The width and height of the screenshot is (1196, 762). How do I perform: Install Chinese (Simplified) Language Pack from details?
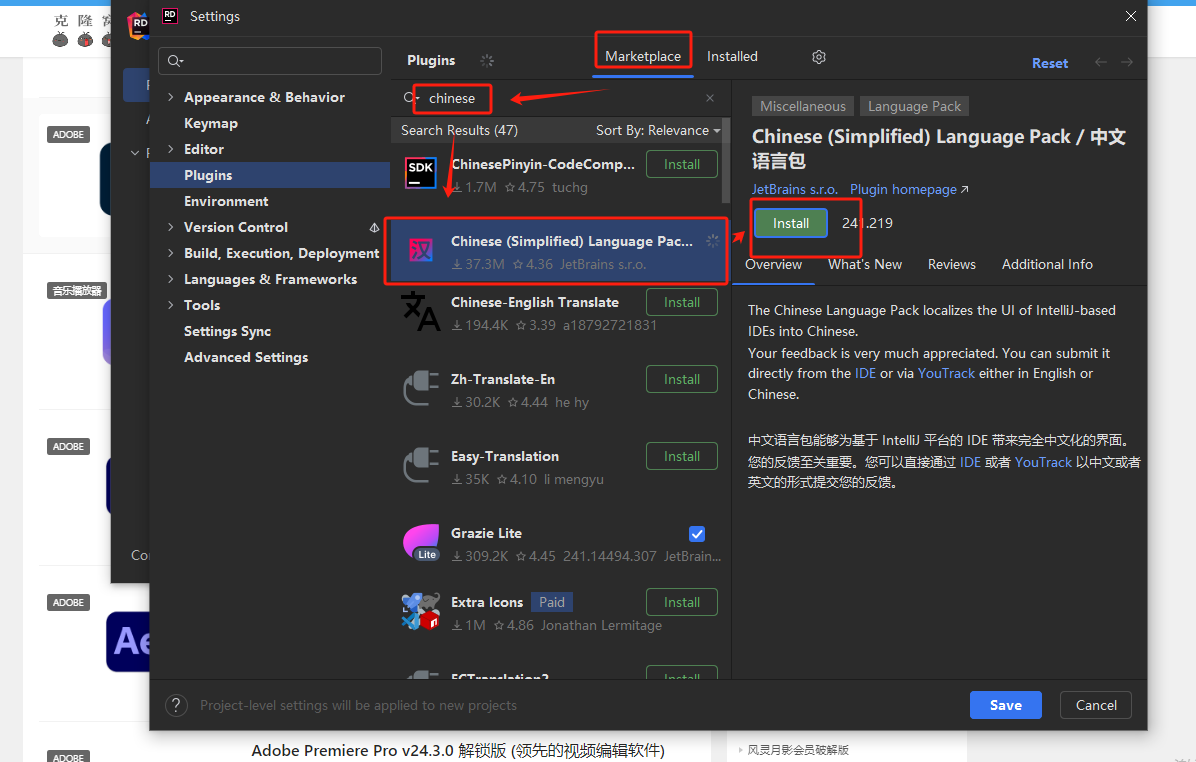click(x=791, y=223)
